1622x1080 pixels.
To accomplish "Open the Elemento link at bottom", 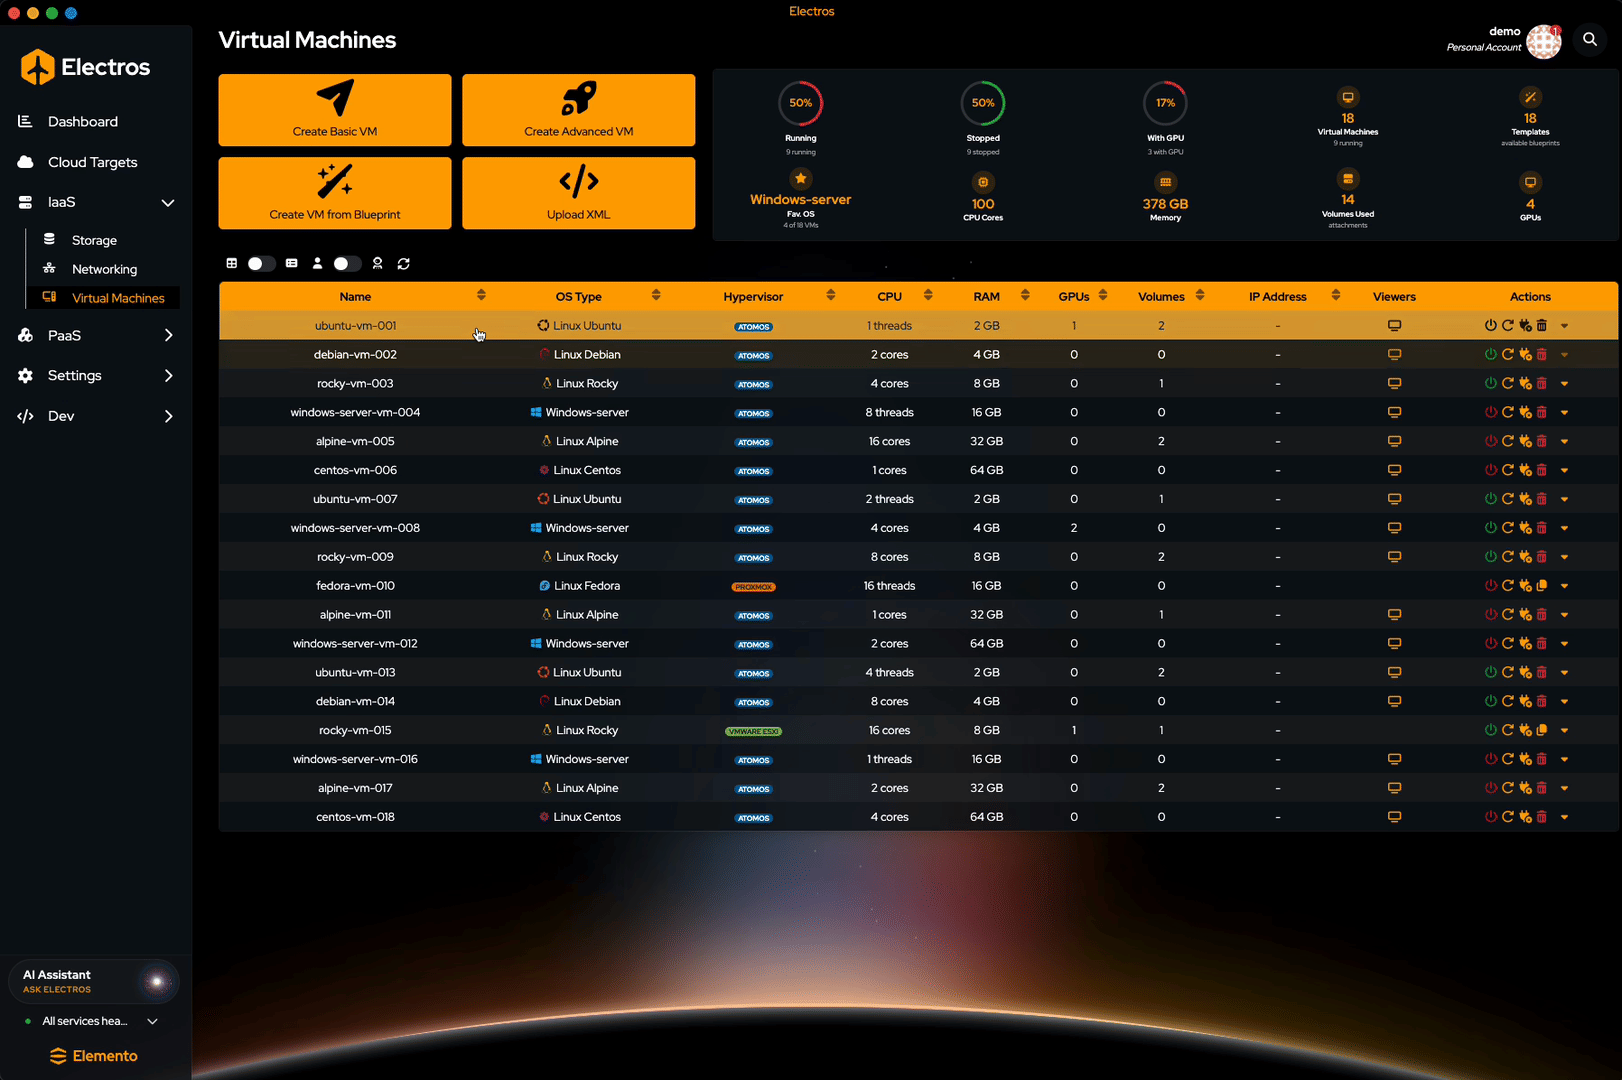I will [93, 1056].
